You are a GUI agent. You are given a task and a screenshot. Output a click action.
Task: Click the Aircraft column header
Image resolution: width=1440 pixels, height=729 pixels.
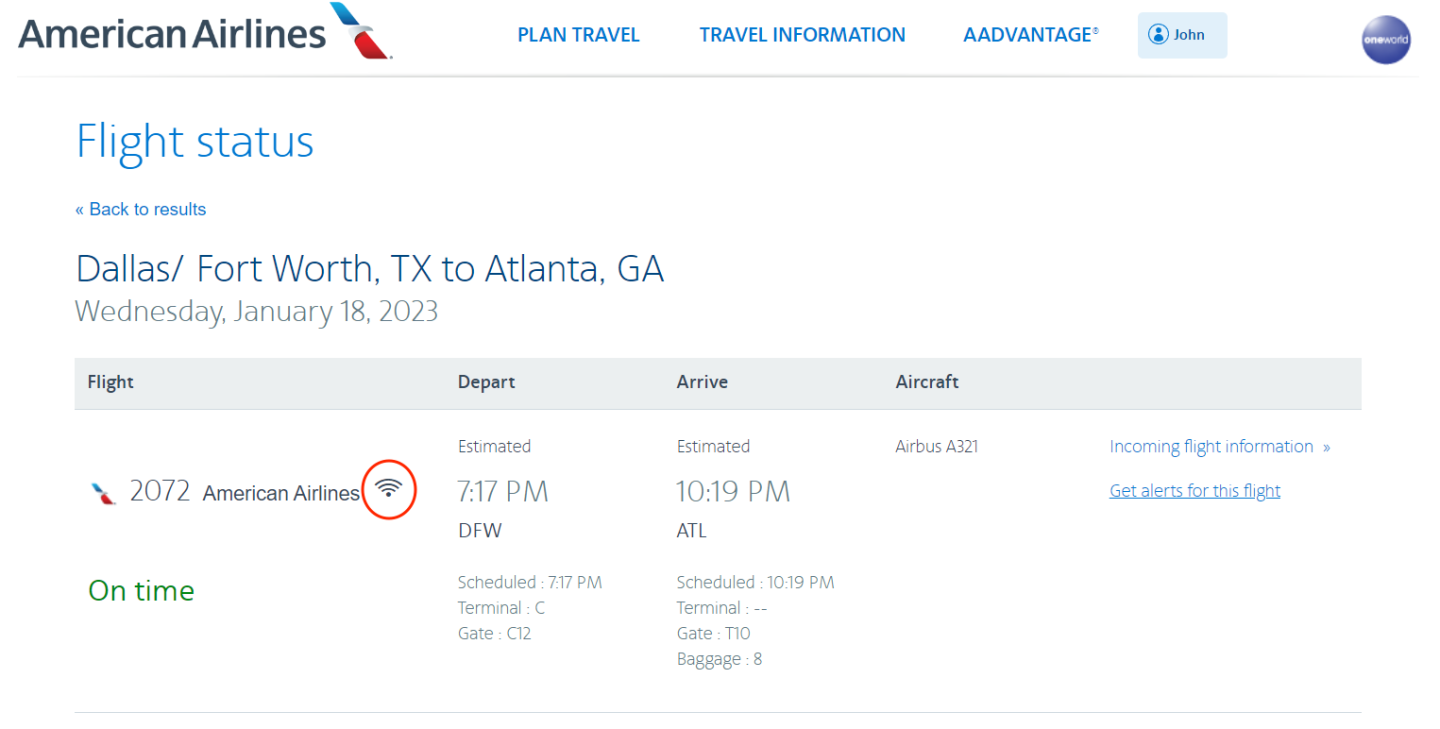point(927,382)
